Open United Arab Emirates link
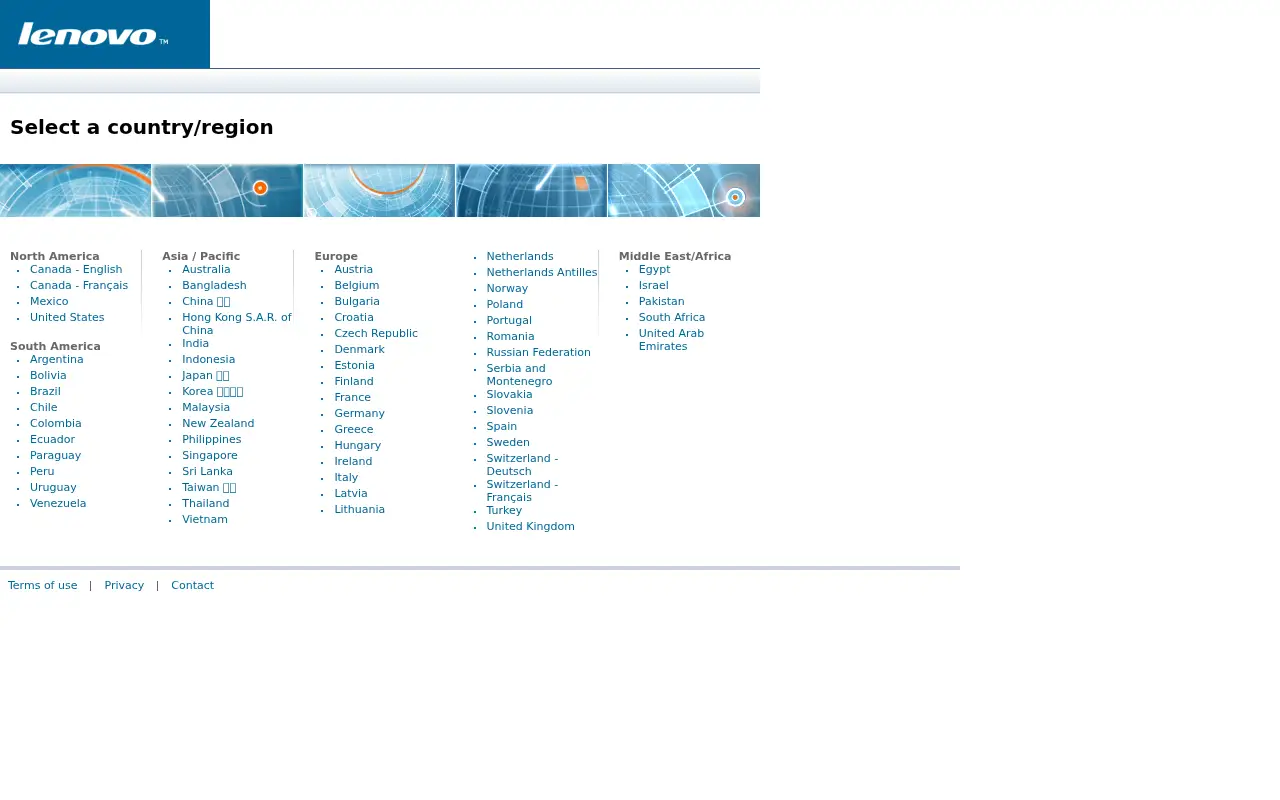Viewport: 1280px width, 800px height. coord(671,340)
